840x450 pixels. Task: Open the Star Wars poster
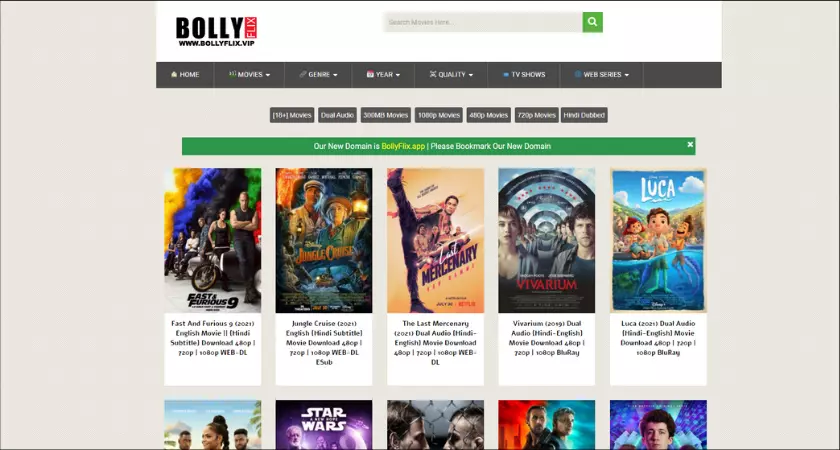324,425
